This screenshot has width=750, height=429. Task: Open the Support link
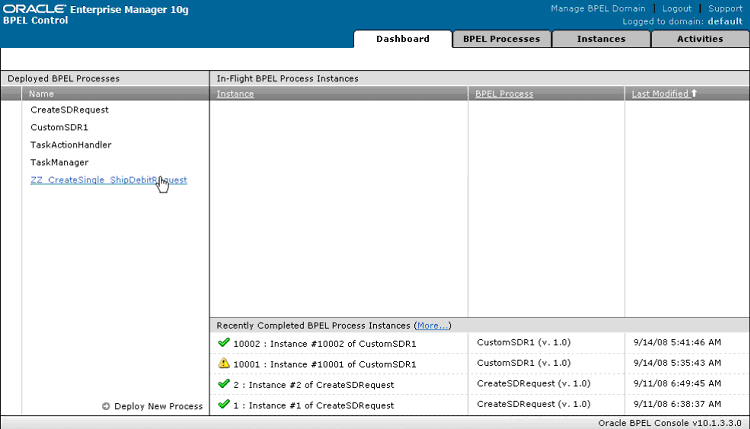(725, 9)
